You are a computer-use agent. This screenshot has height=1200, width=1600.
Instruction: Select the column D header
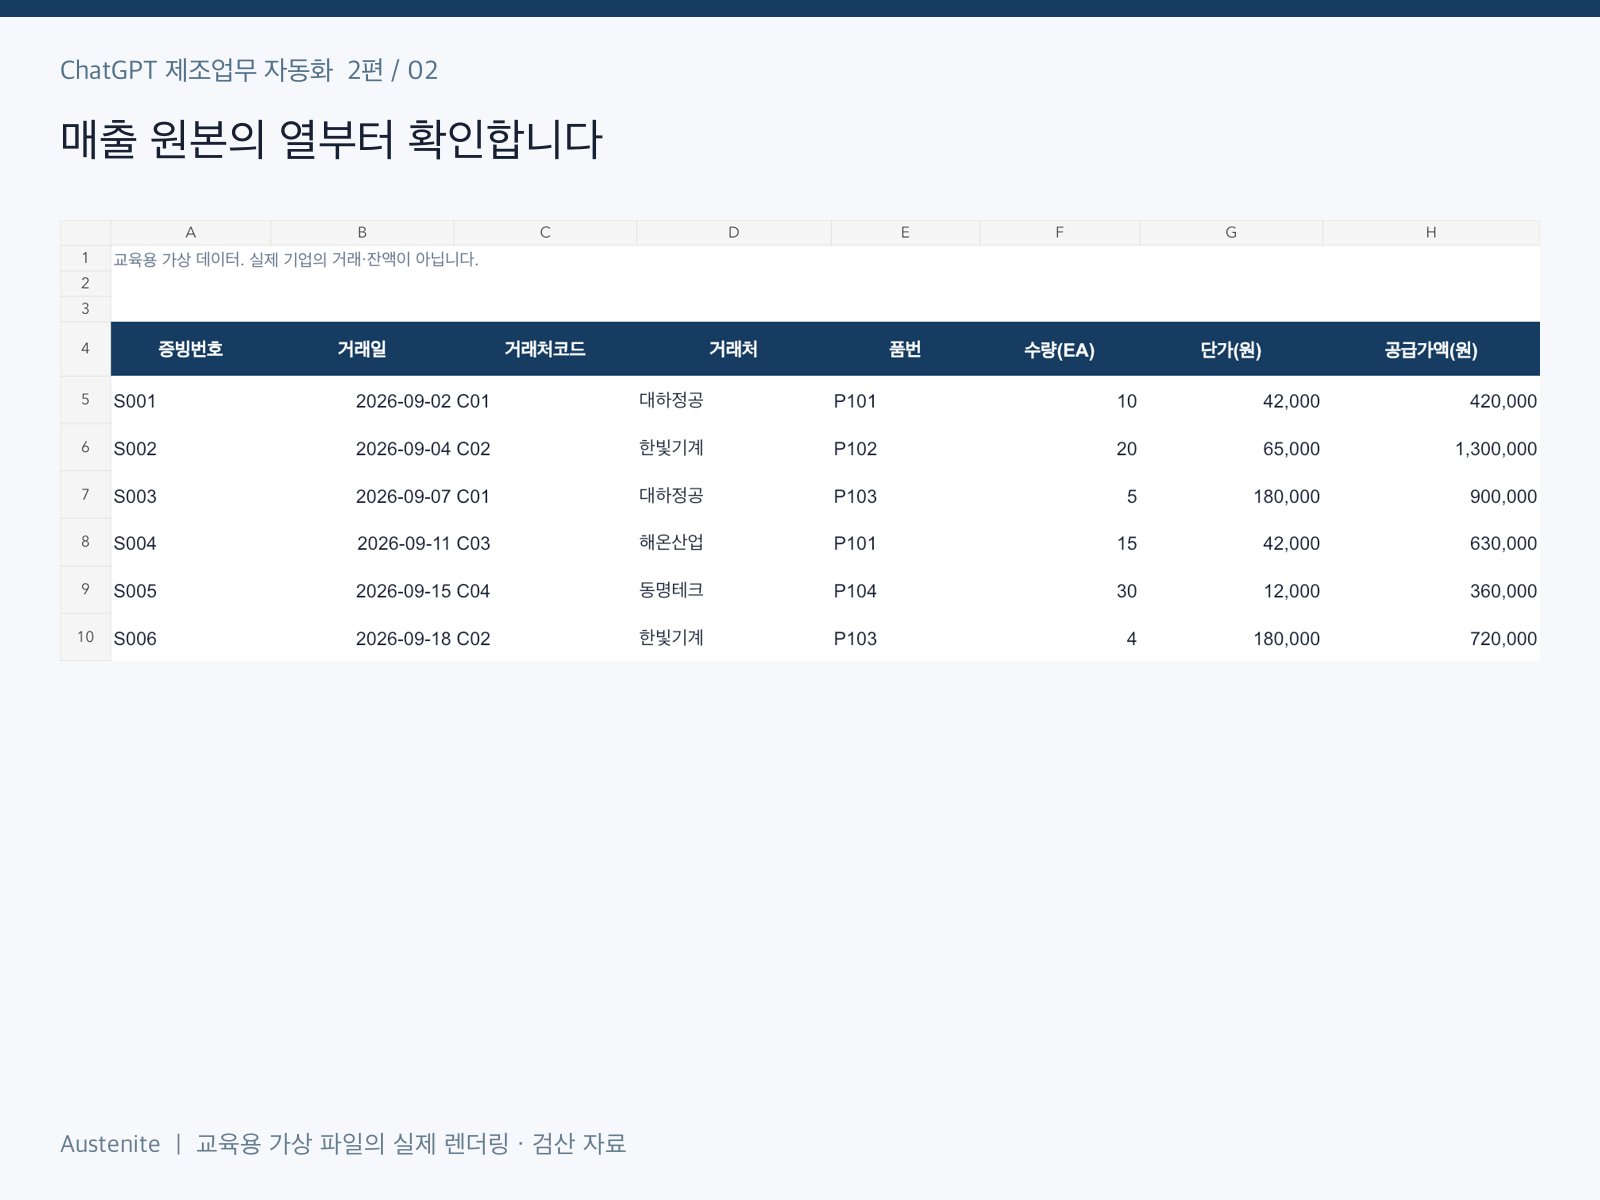734,232
